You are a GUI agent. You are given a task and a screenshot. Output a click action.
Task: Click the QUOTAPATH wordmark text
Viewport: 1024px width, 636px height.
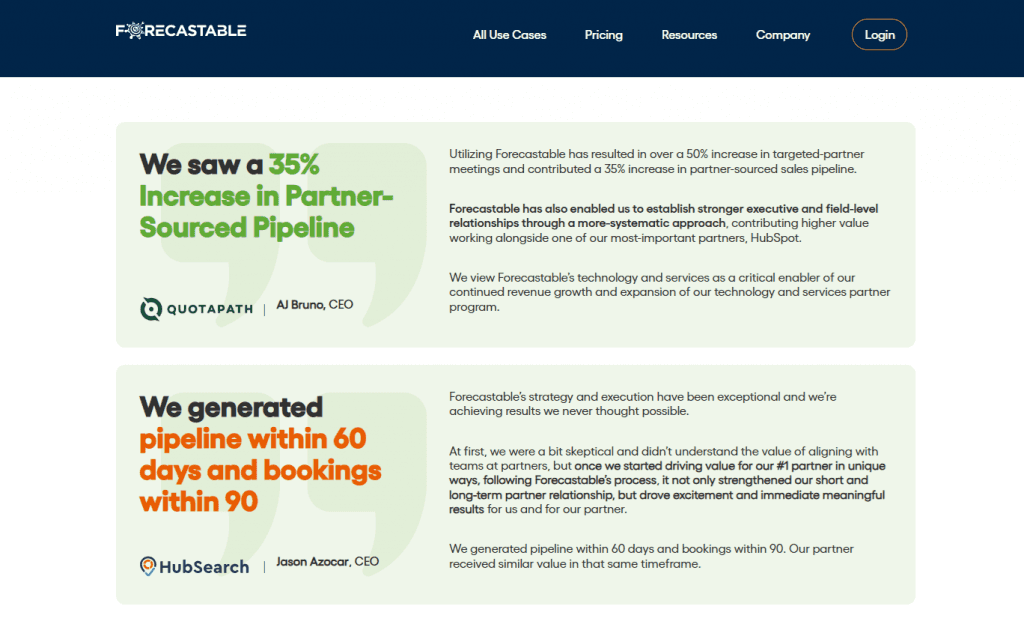click(212, 309)
